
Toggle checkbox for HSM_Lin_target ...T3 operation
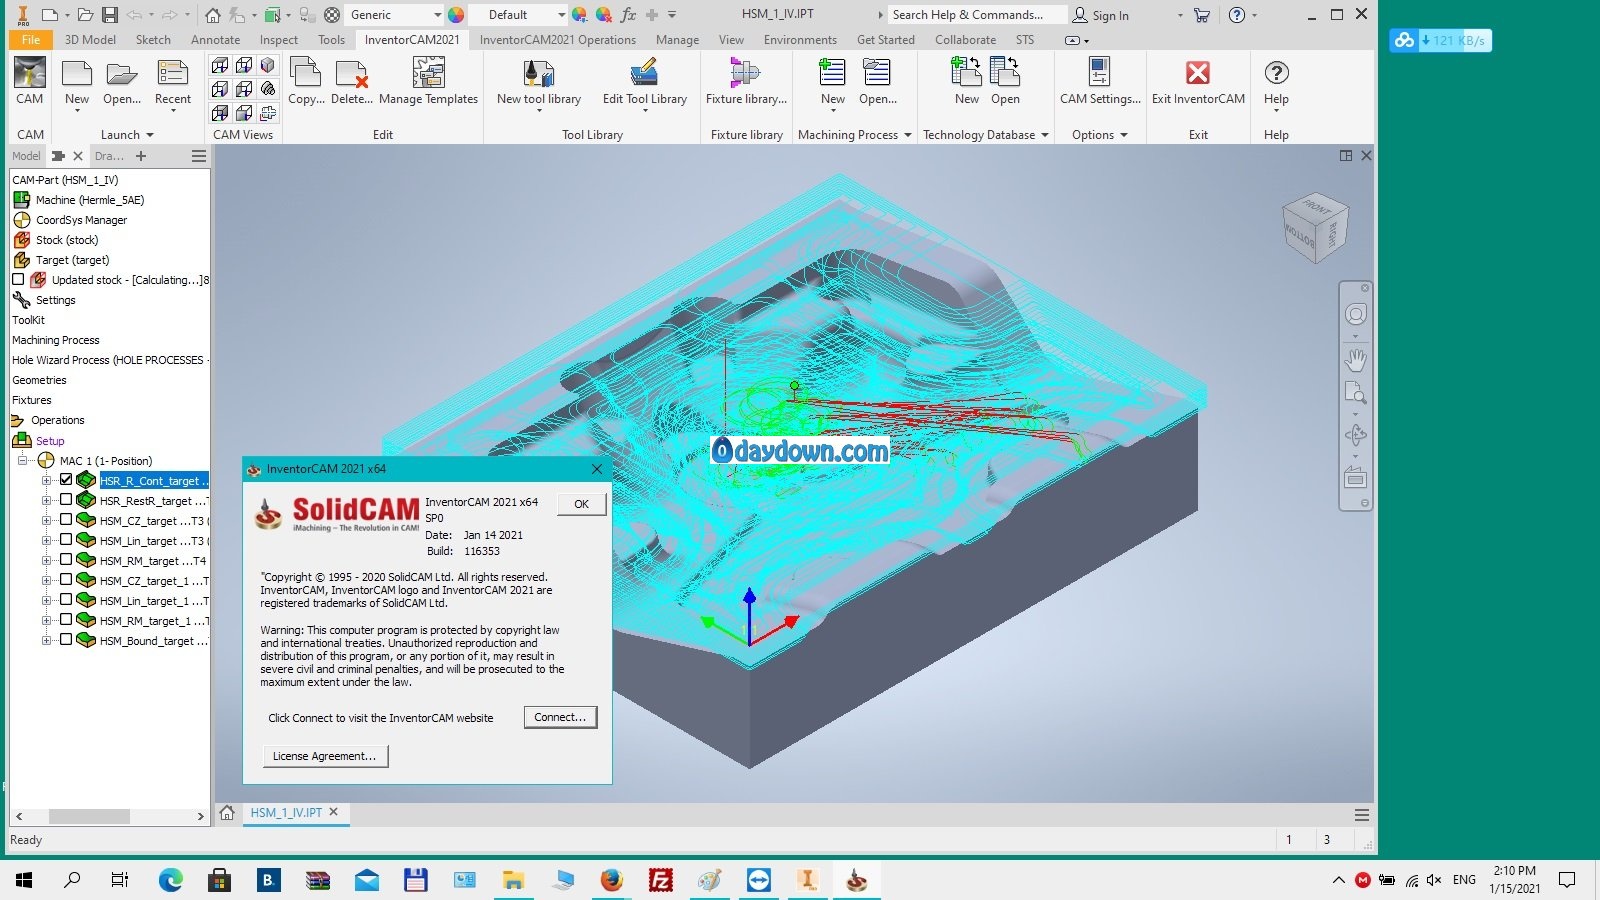pos(66,540)
